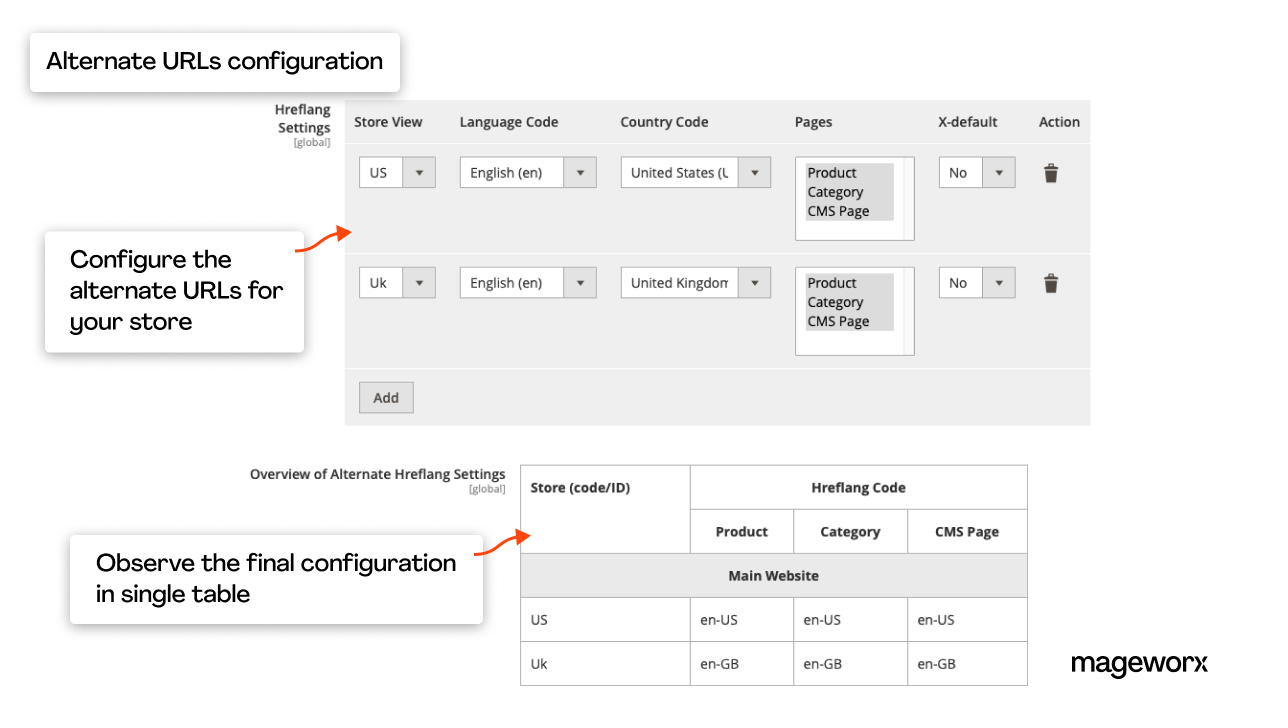Screen dimensions: 1288x728
Task: Select CMS Page in US row Pages list
Action: tap(838, 211)
